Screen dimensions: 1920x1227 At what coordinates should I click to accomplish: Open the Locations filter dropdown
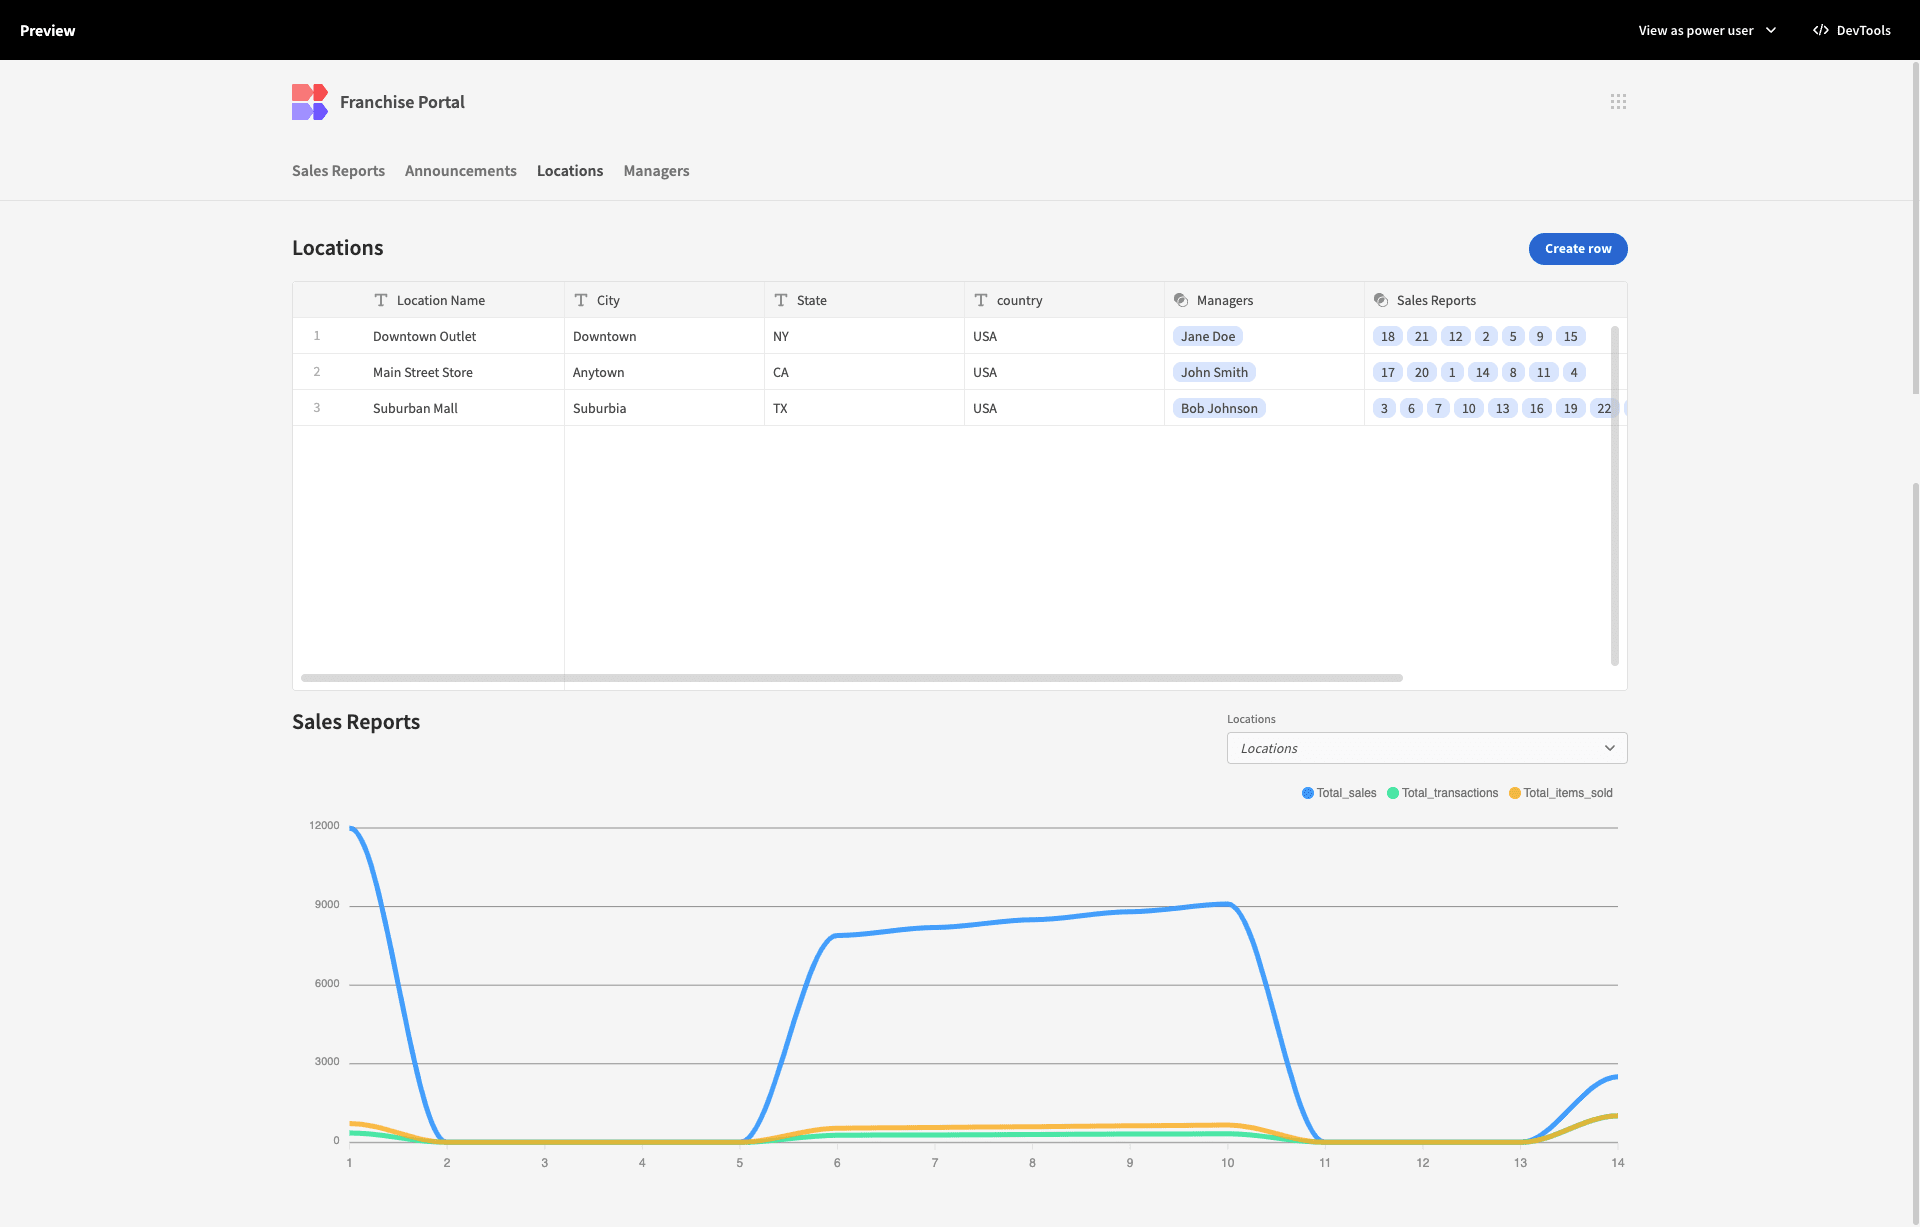1427,748
